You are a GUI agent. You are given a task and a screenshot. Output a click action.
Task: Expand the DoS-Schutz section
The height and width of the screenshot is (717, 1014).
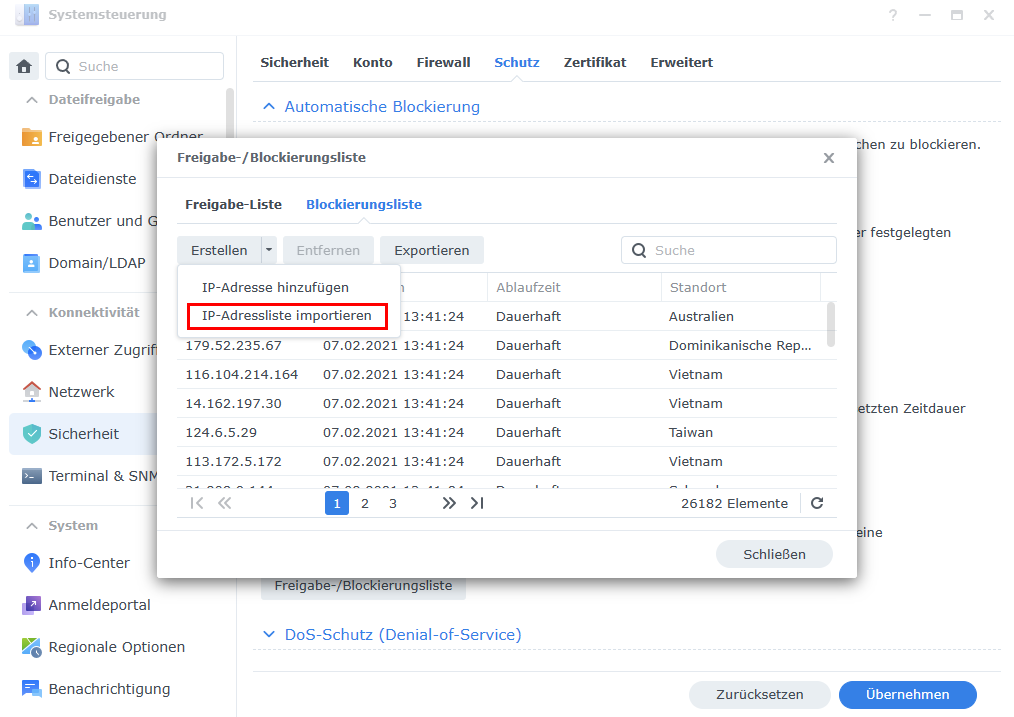pyautogui.click(x=268, y=635)
